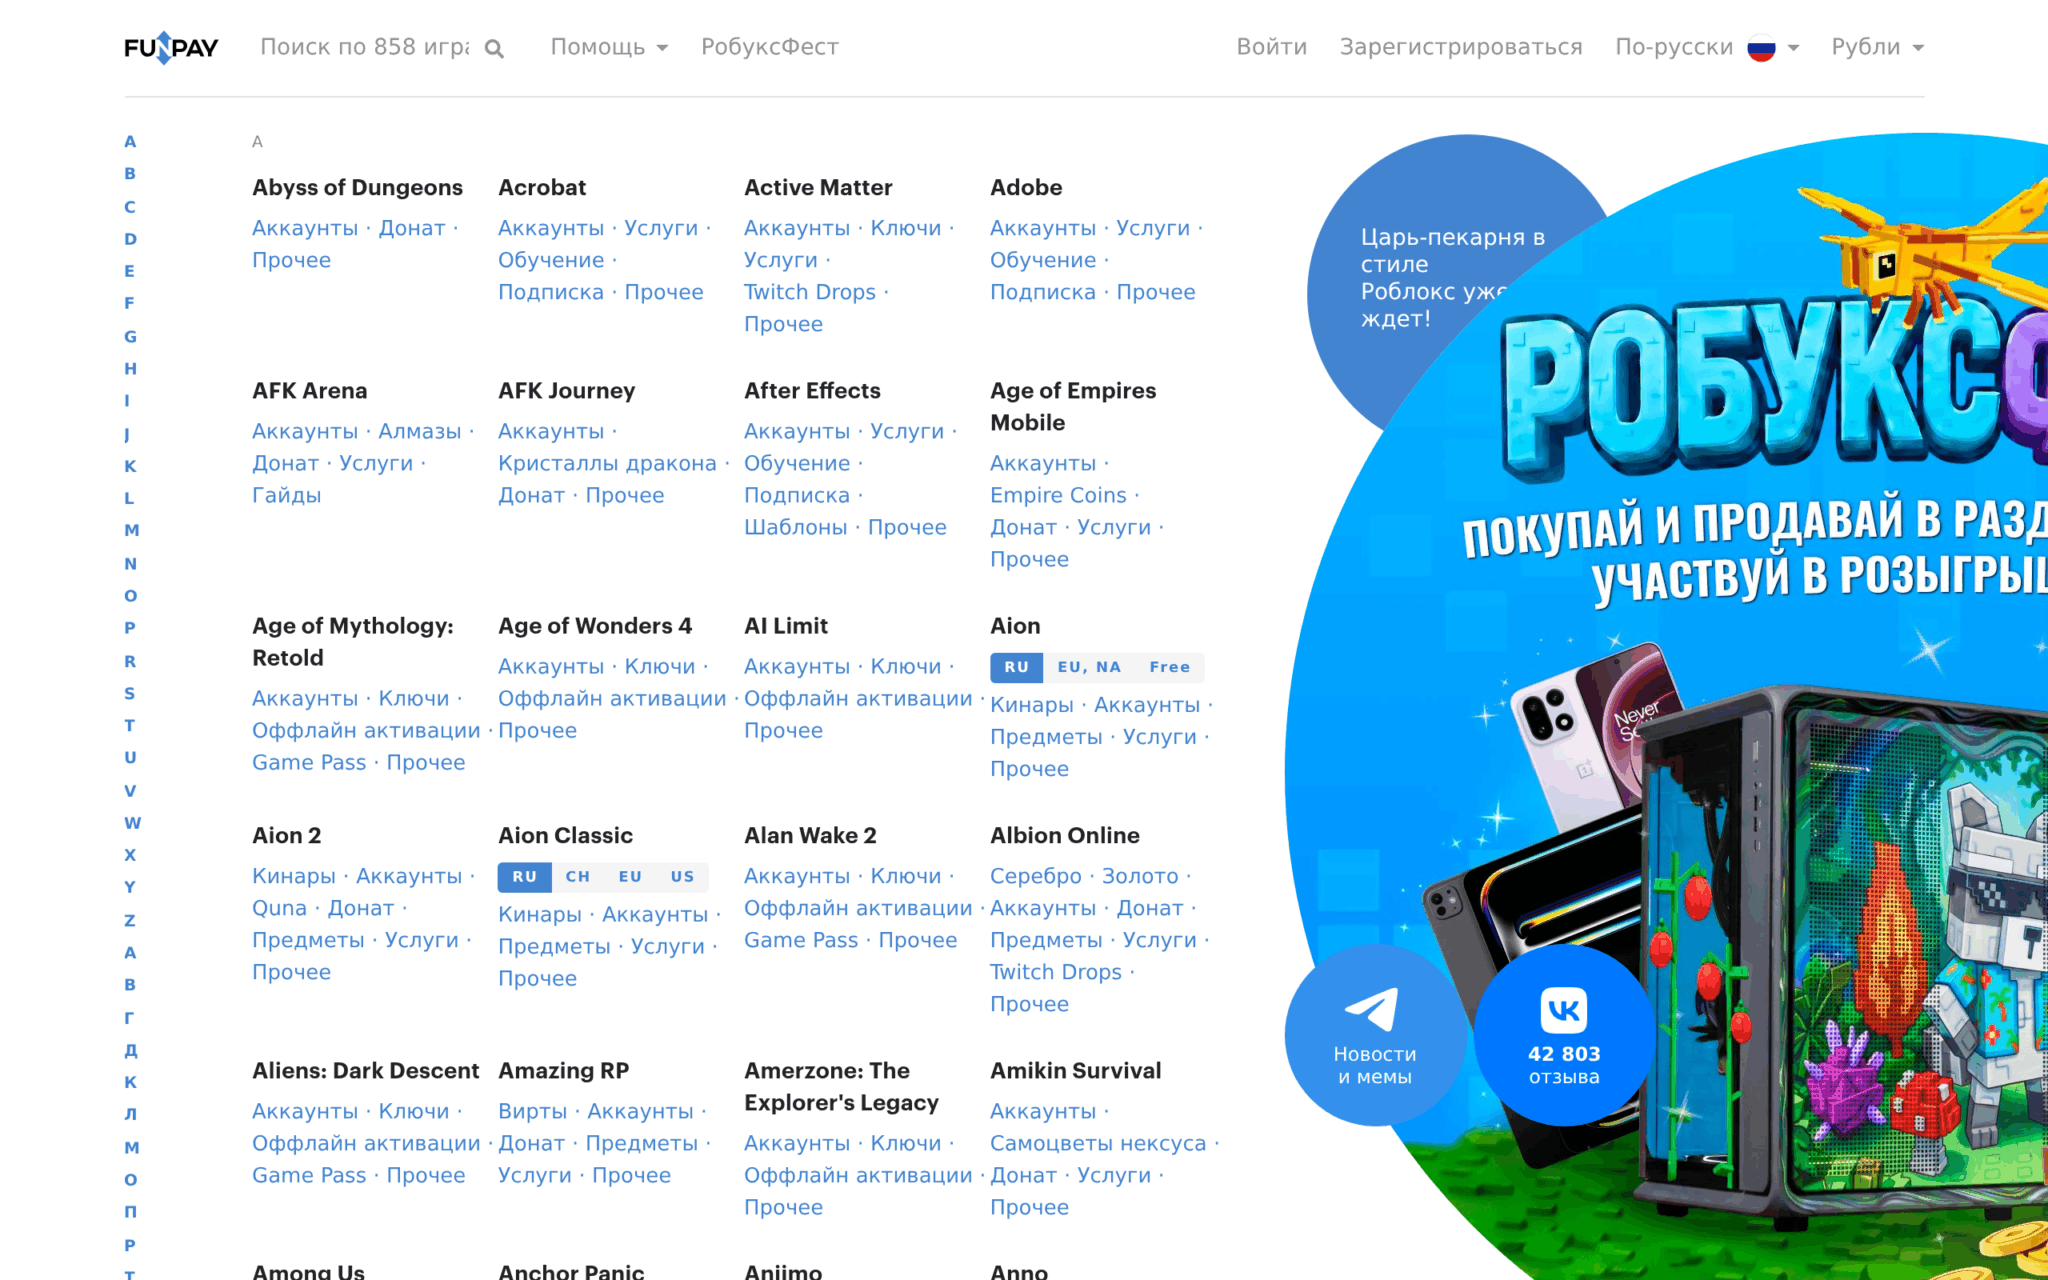This screenshot has width=2048, height=1280.
Task: Open the Telegram news and memes circle
Action: (x=1375, y=1035)
